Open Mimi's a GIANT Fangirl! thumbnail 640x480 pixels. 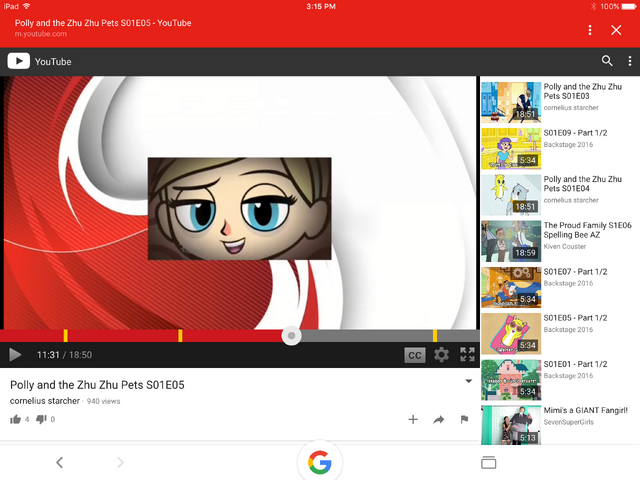click(511, 425)
